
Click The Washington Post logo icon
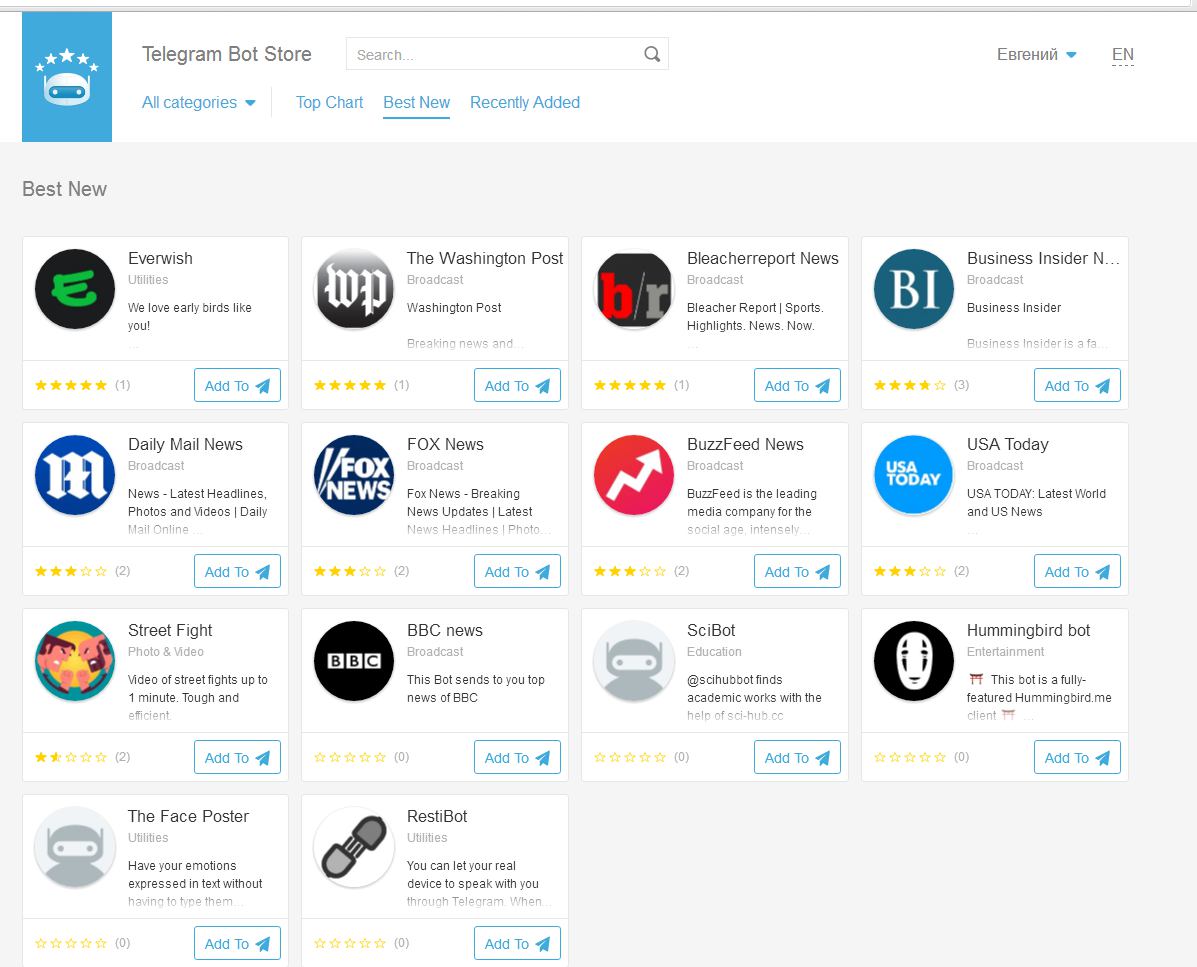point(354,289)
